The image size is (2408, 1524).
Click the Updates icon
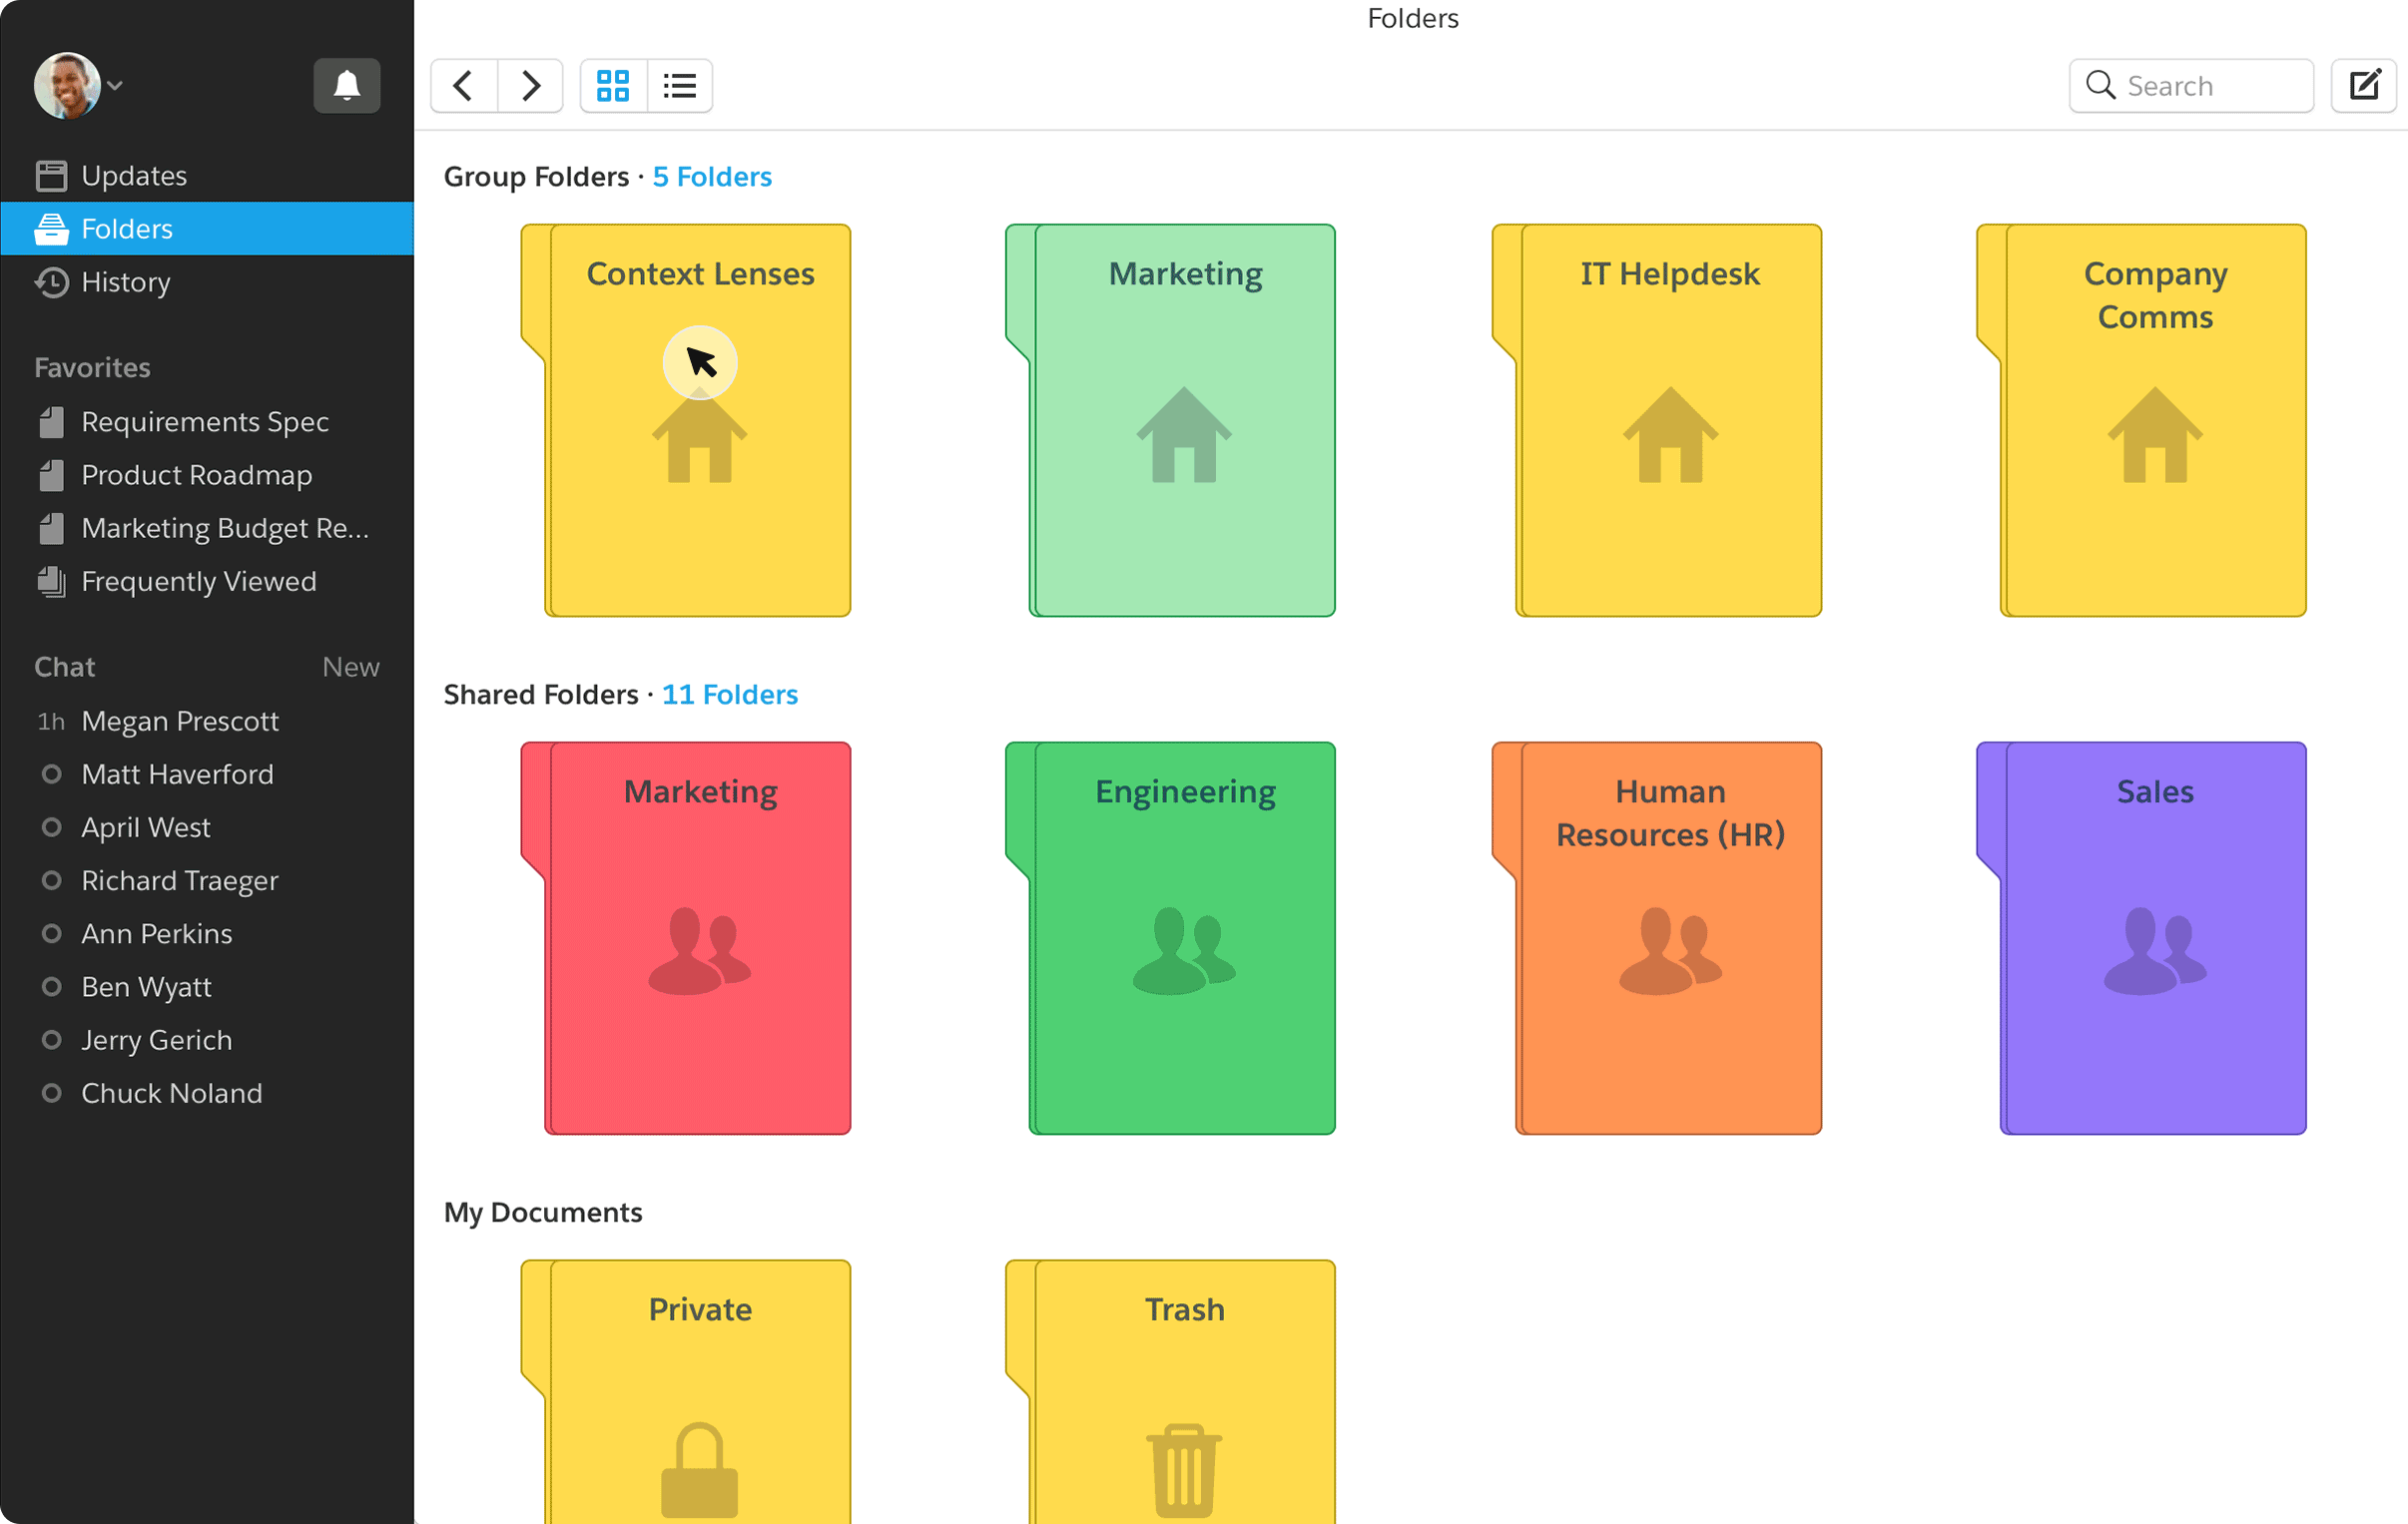click(51, 176)
